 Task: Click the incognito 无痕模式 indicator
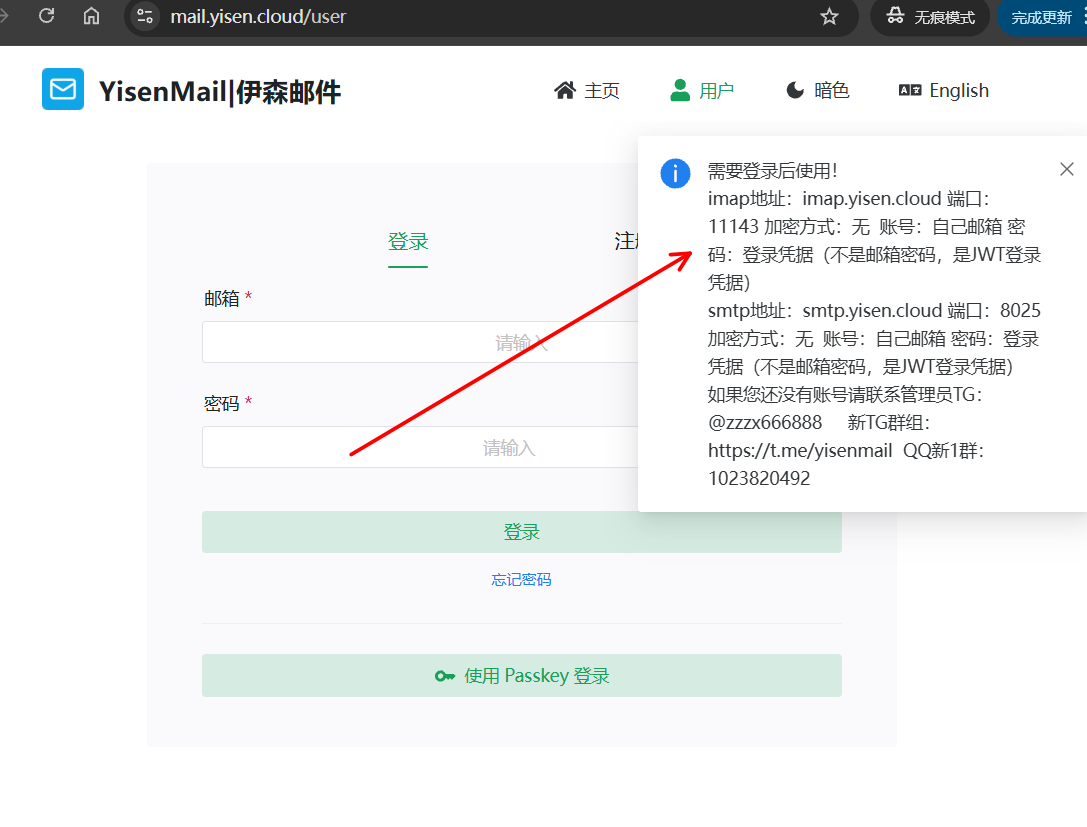930,16
